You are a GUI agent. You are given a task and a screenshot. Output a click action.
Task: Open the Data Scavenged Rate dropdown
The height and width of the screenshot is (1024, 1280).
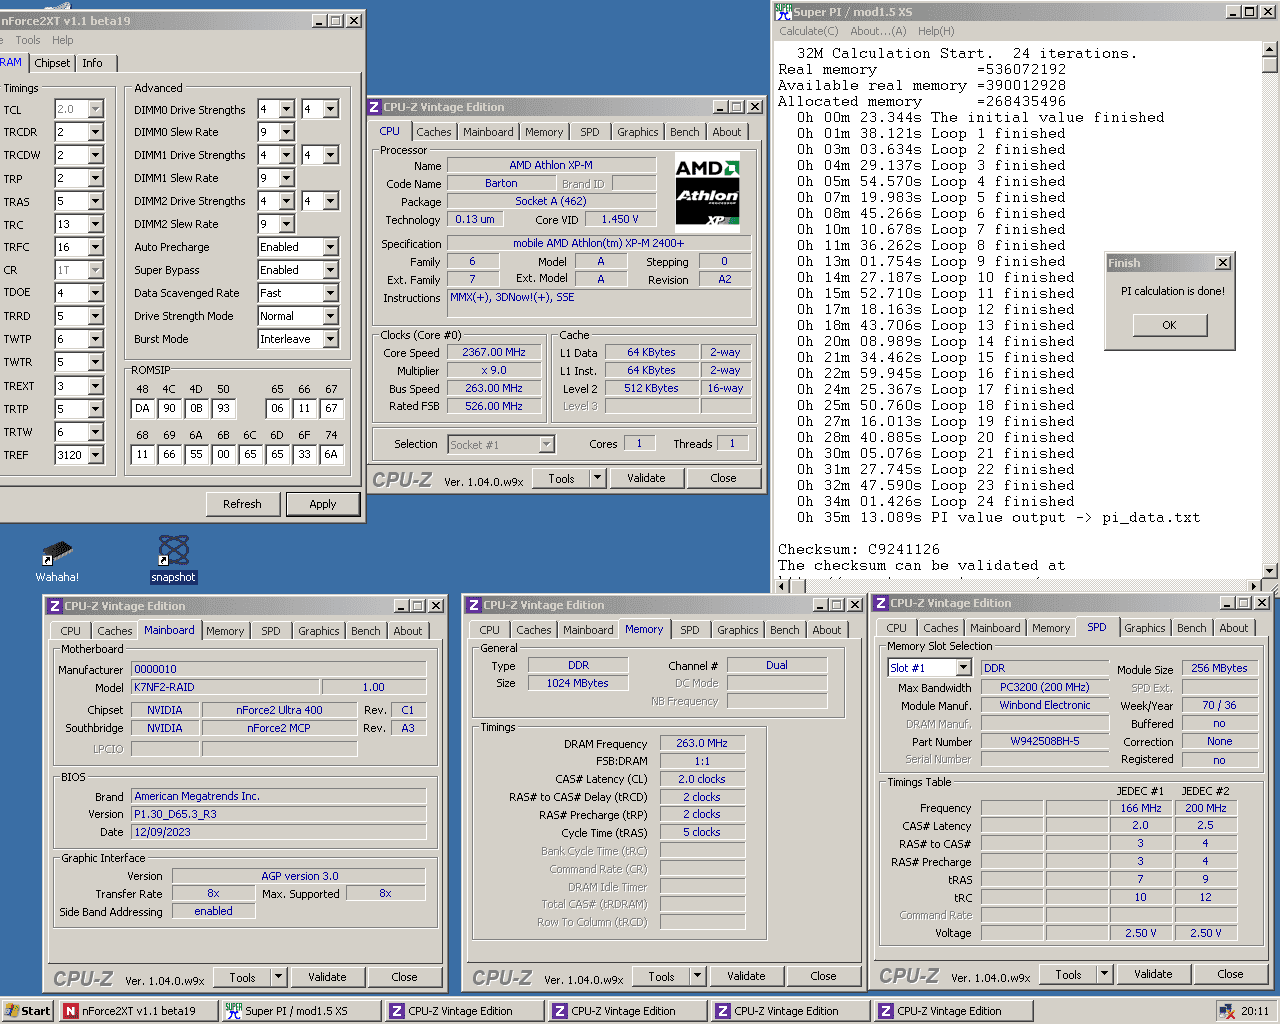click(331, 293)
